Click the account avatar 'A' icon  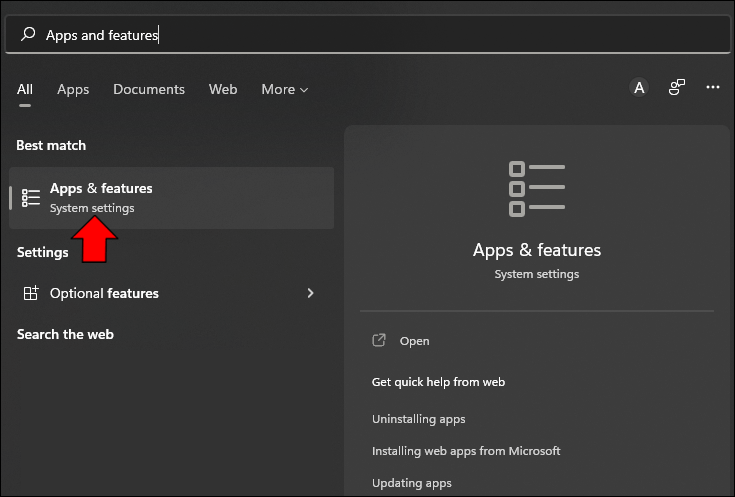click(x=638, y=88)
